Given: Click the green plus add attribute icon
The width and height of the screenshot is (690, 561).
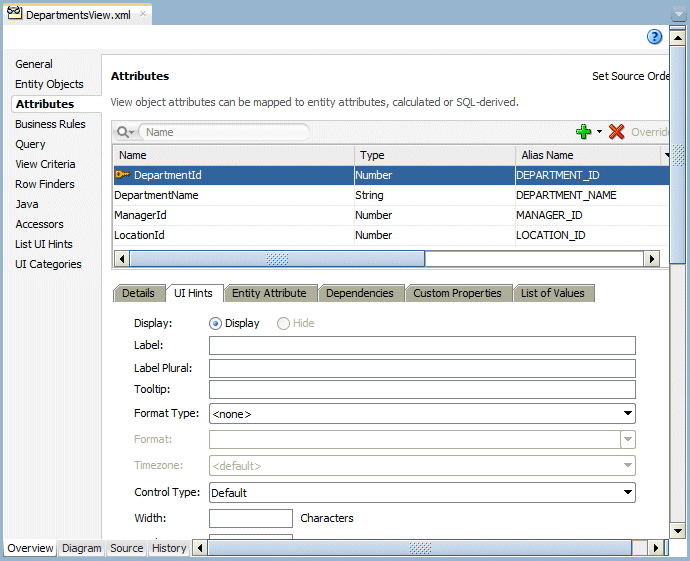Looking at the screenshot, I should (x=583, y=132).
